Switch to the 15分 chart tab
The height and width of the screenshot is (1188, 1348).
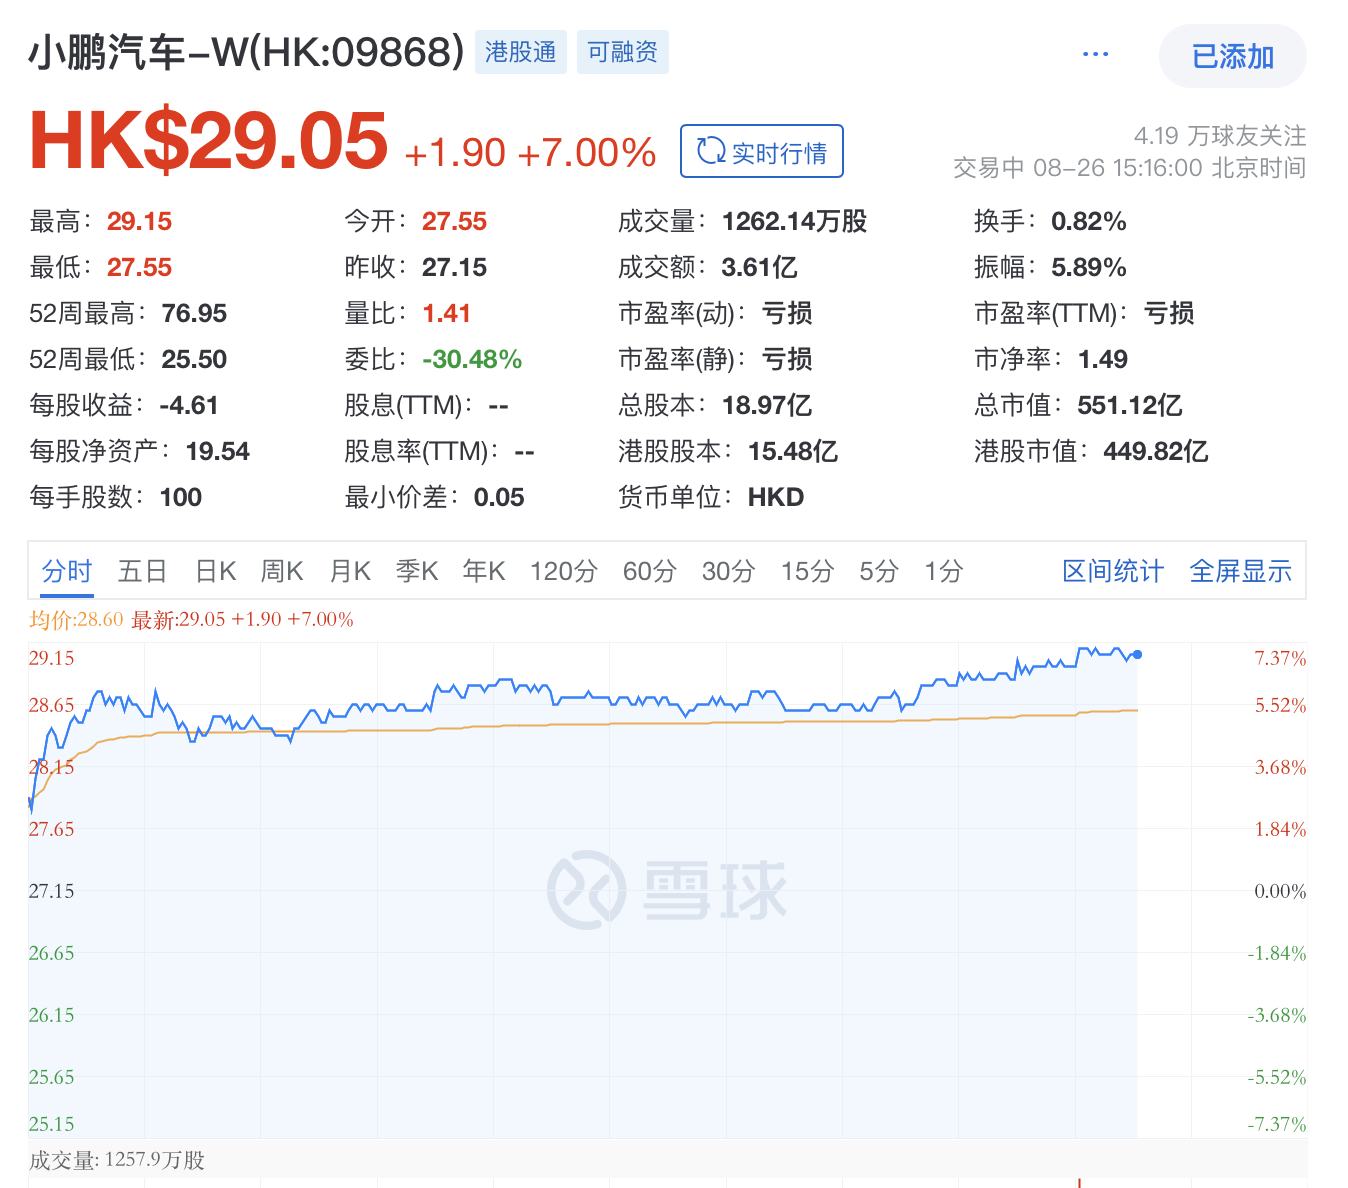click(807, 571)
